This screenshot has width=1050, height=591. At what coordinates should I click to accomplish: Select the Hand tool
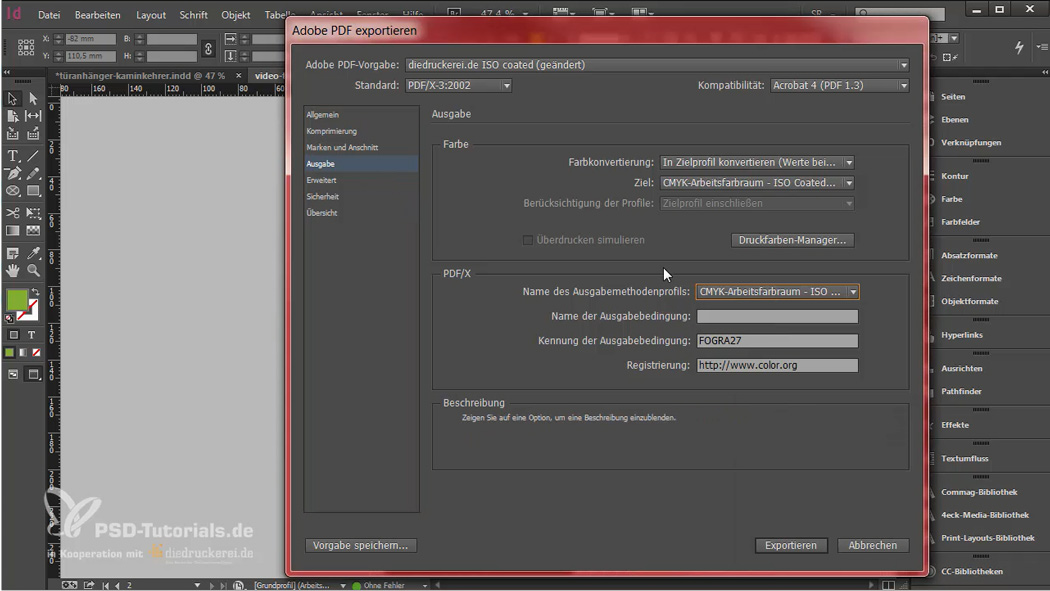click(12, 270)
